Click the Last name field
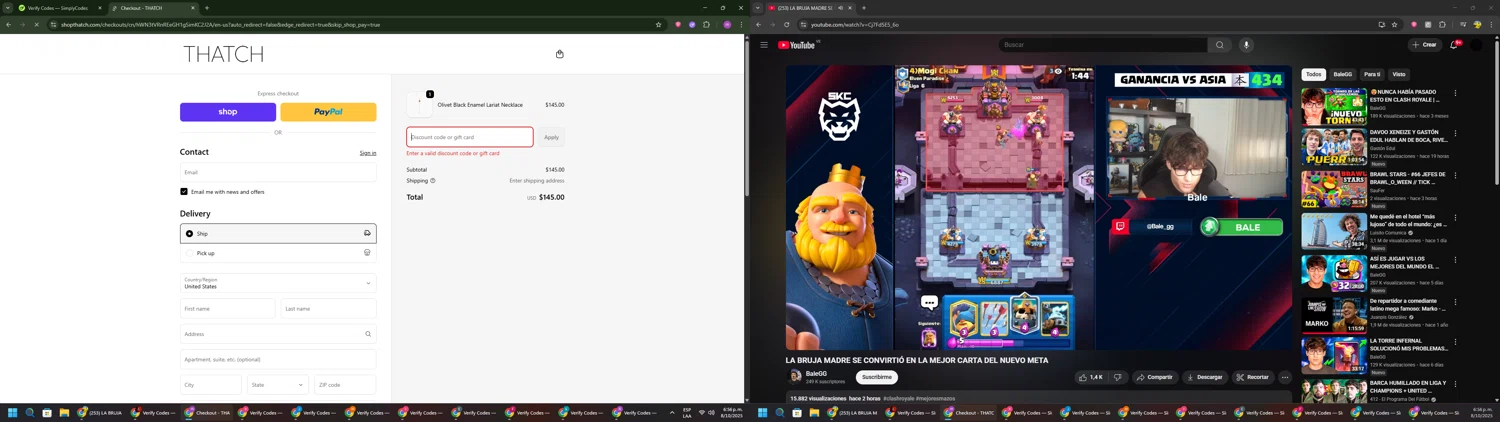The image size is (1500, 422). [329, 309]
